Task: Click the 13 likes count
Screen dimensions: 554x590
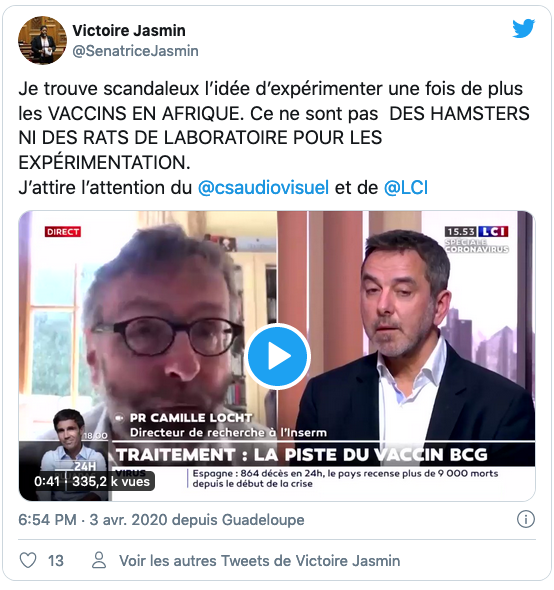Action: 56,561
